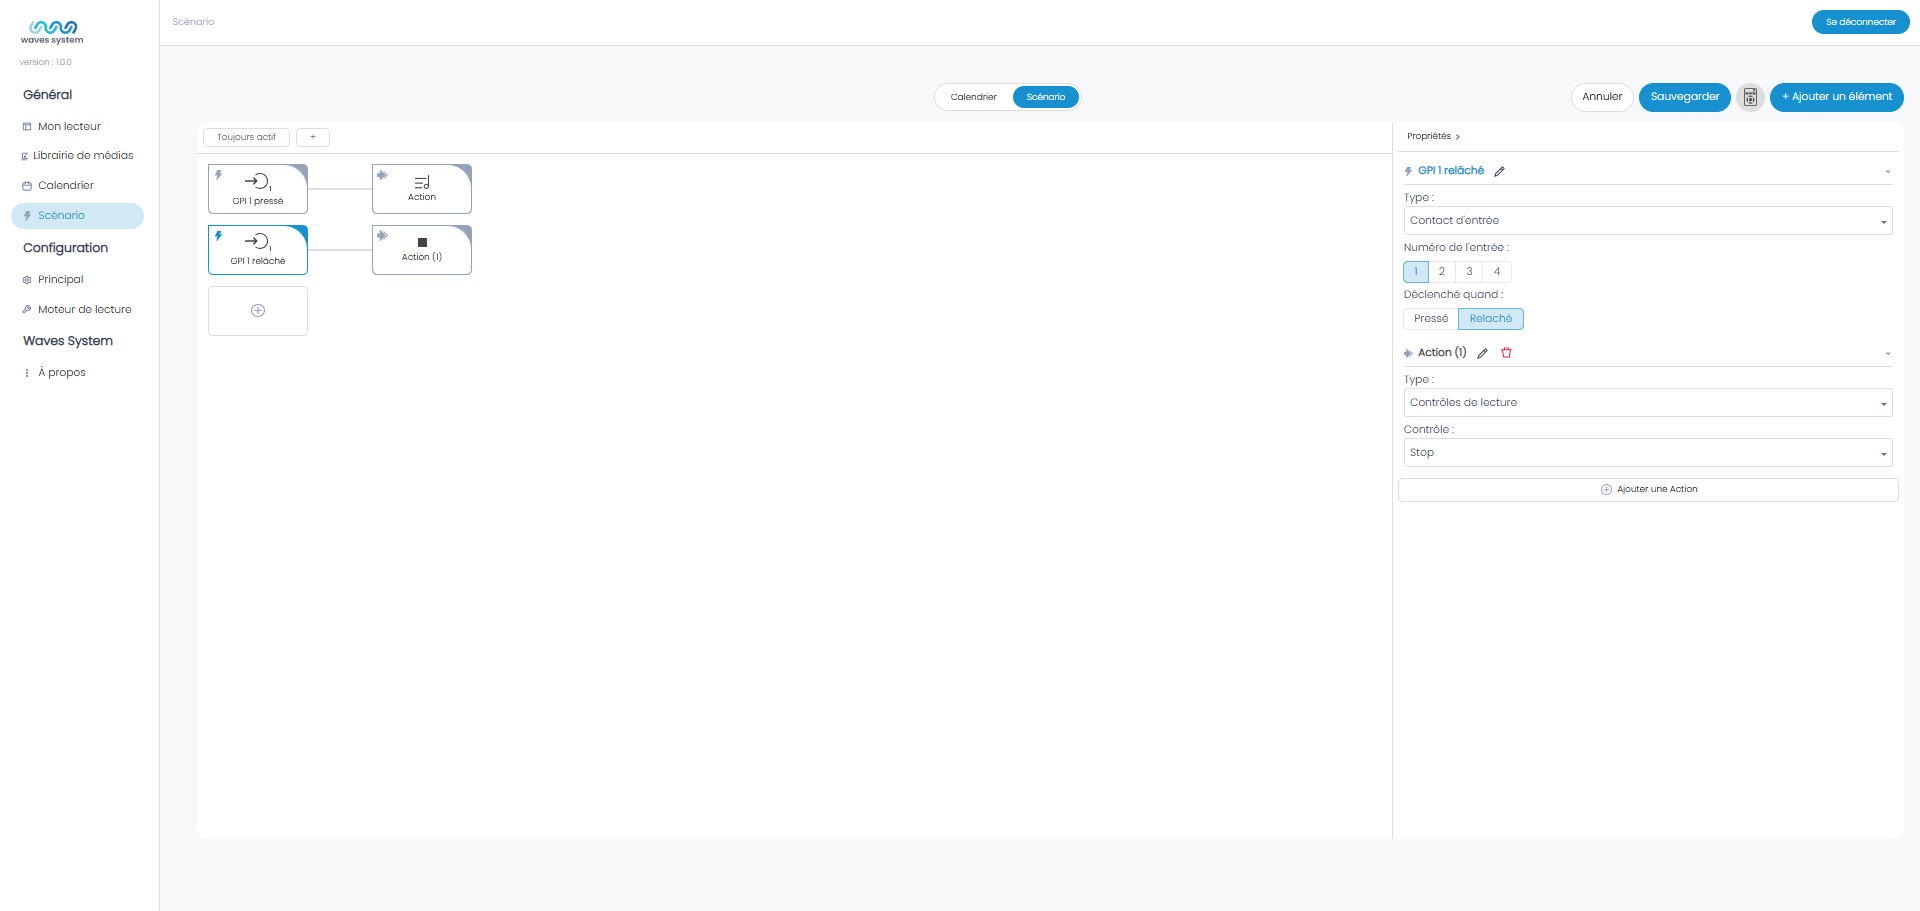Image resolution: width=1920 pixels, height=911 pixels.
Task: Click the circled plus tile to add trigger
Action: point(258,311)
